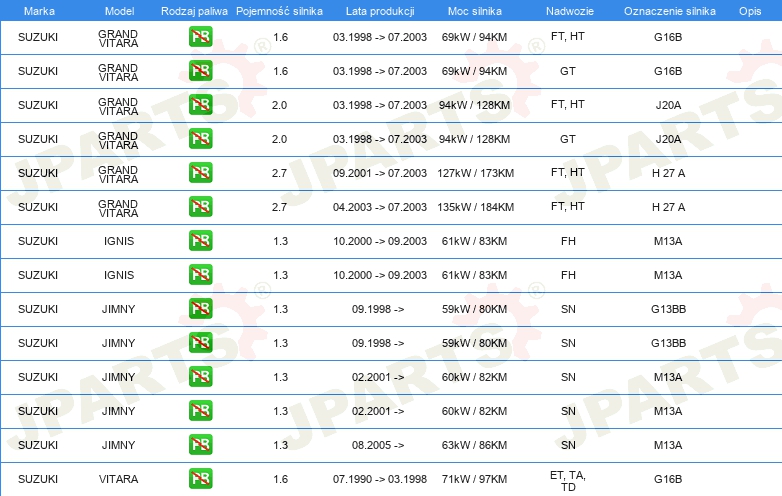Click fuel icon for Grand Vitara 2.0 GT
This screenshot has width=782, height=496.
pyautogui.click(x=200, y=139)
